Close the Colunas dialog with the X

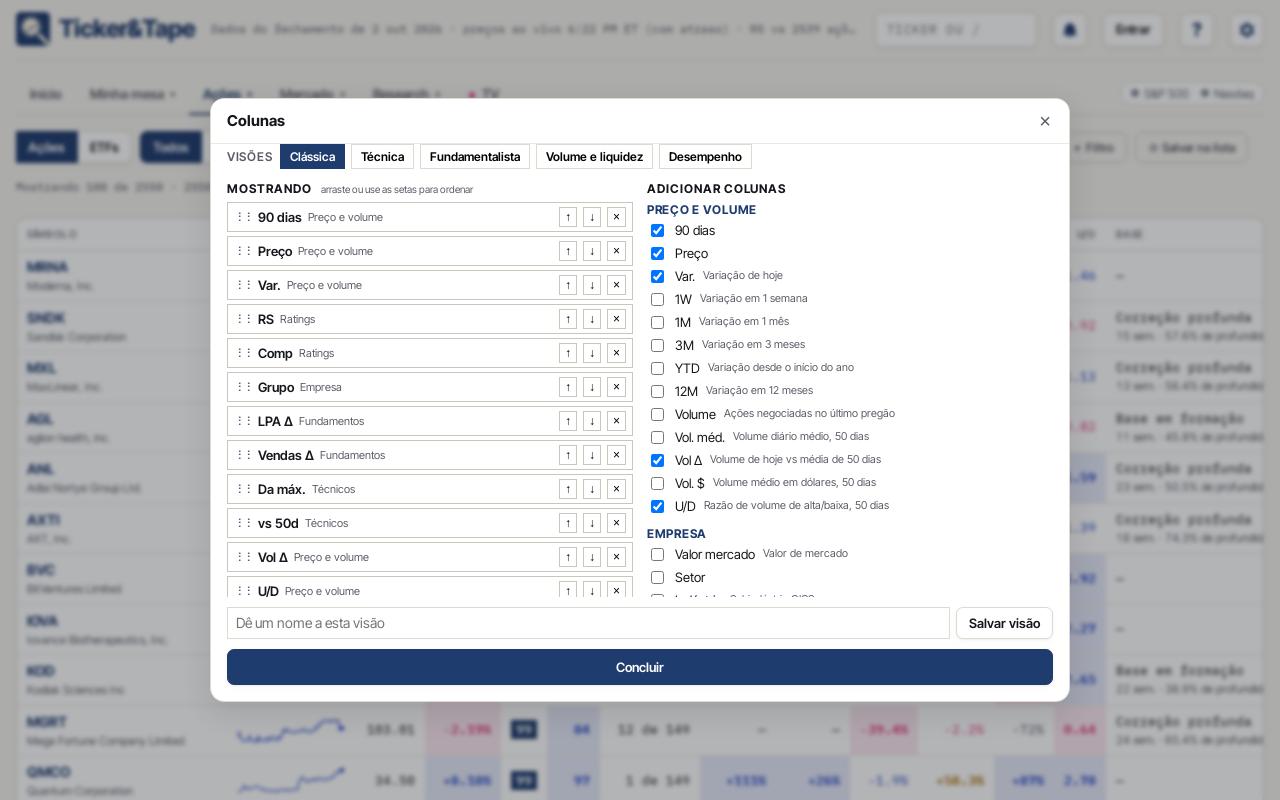point(1045,121)
